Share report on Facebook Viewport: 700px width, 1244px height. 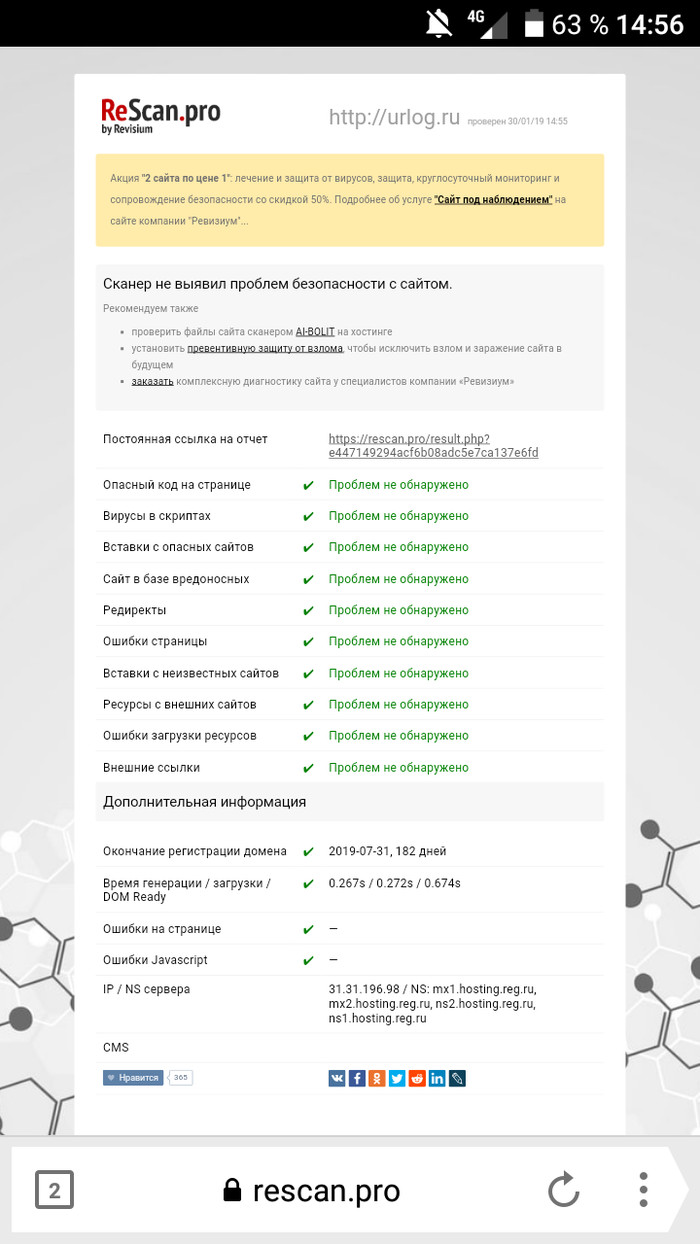(x=357, y=1078)
